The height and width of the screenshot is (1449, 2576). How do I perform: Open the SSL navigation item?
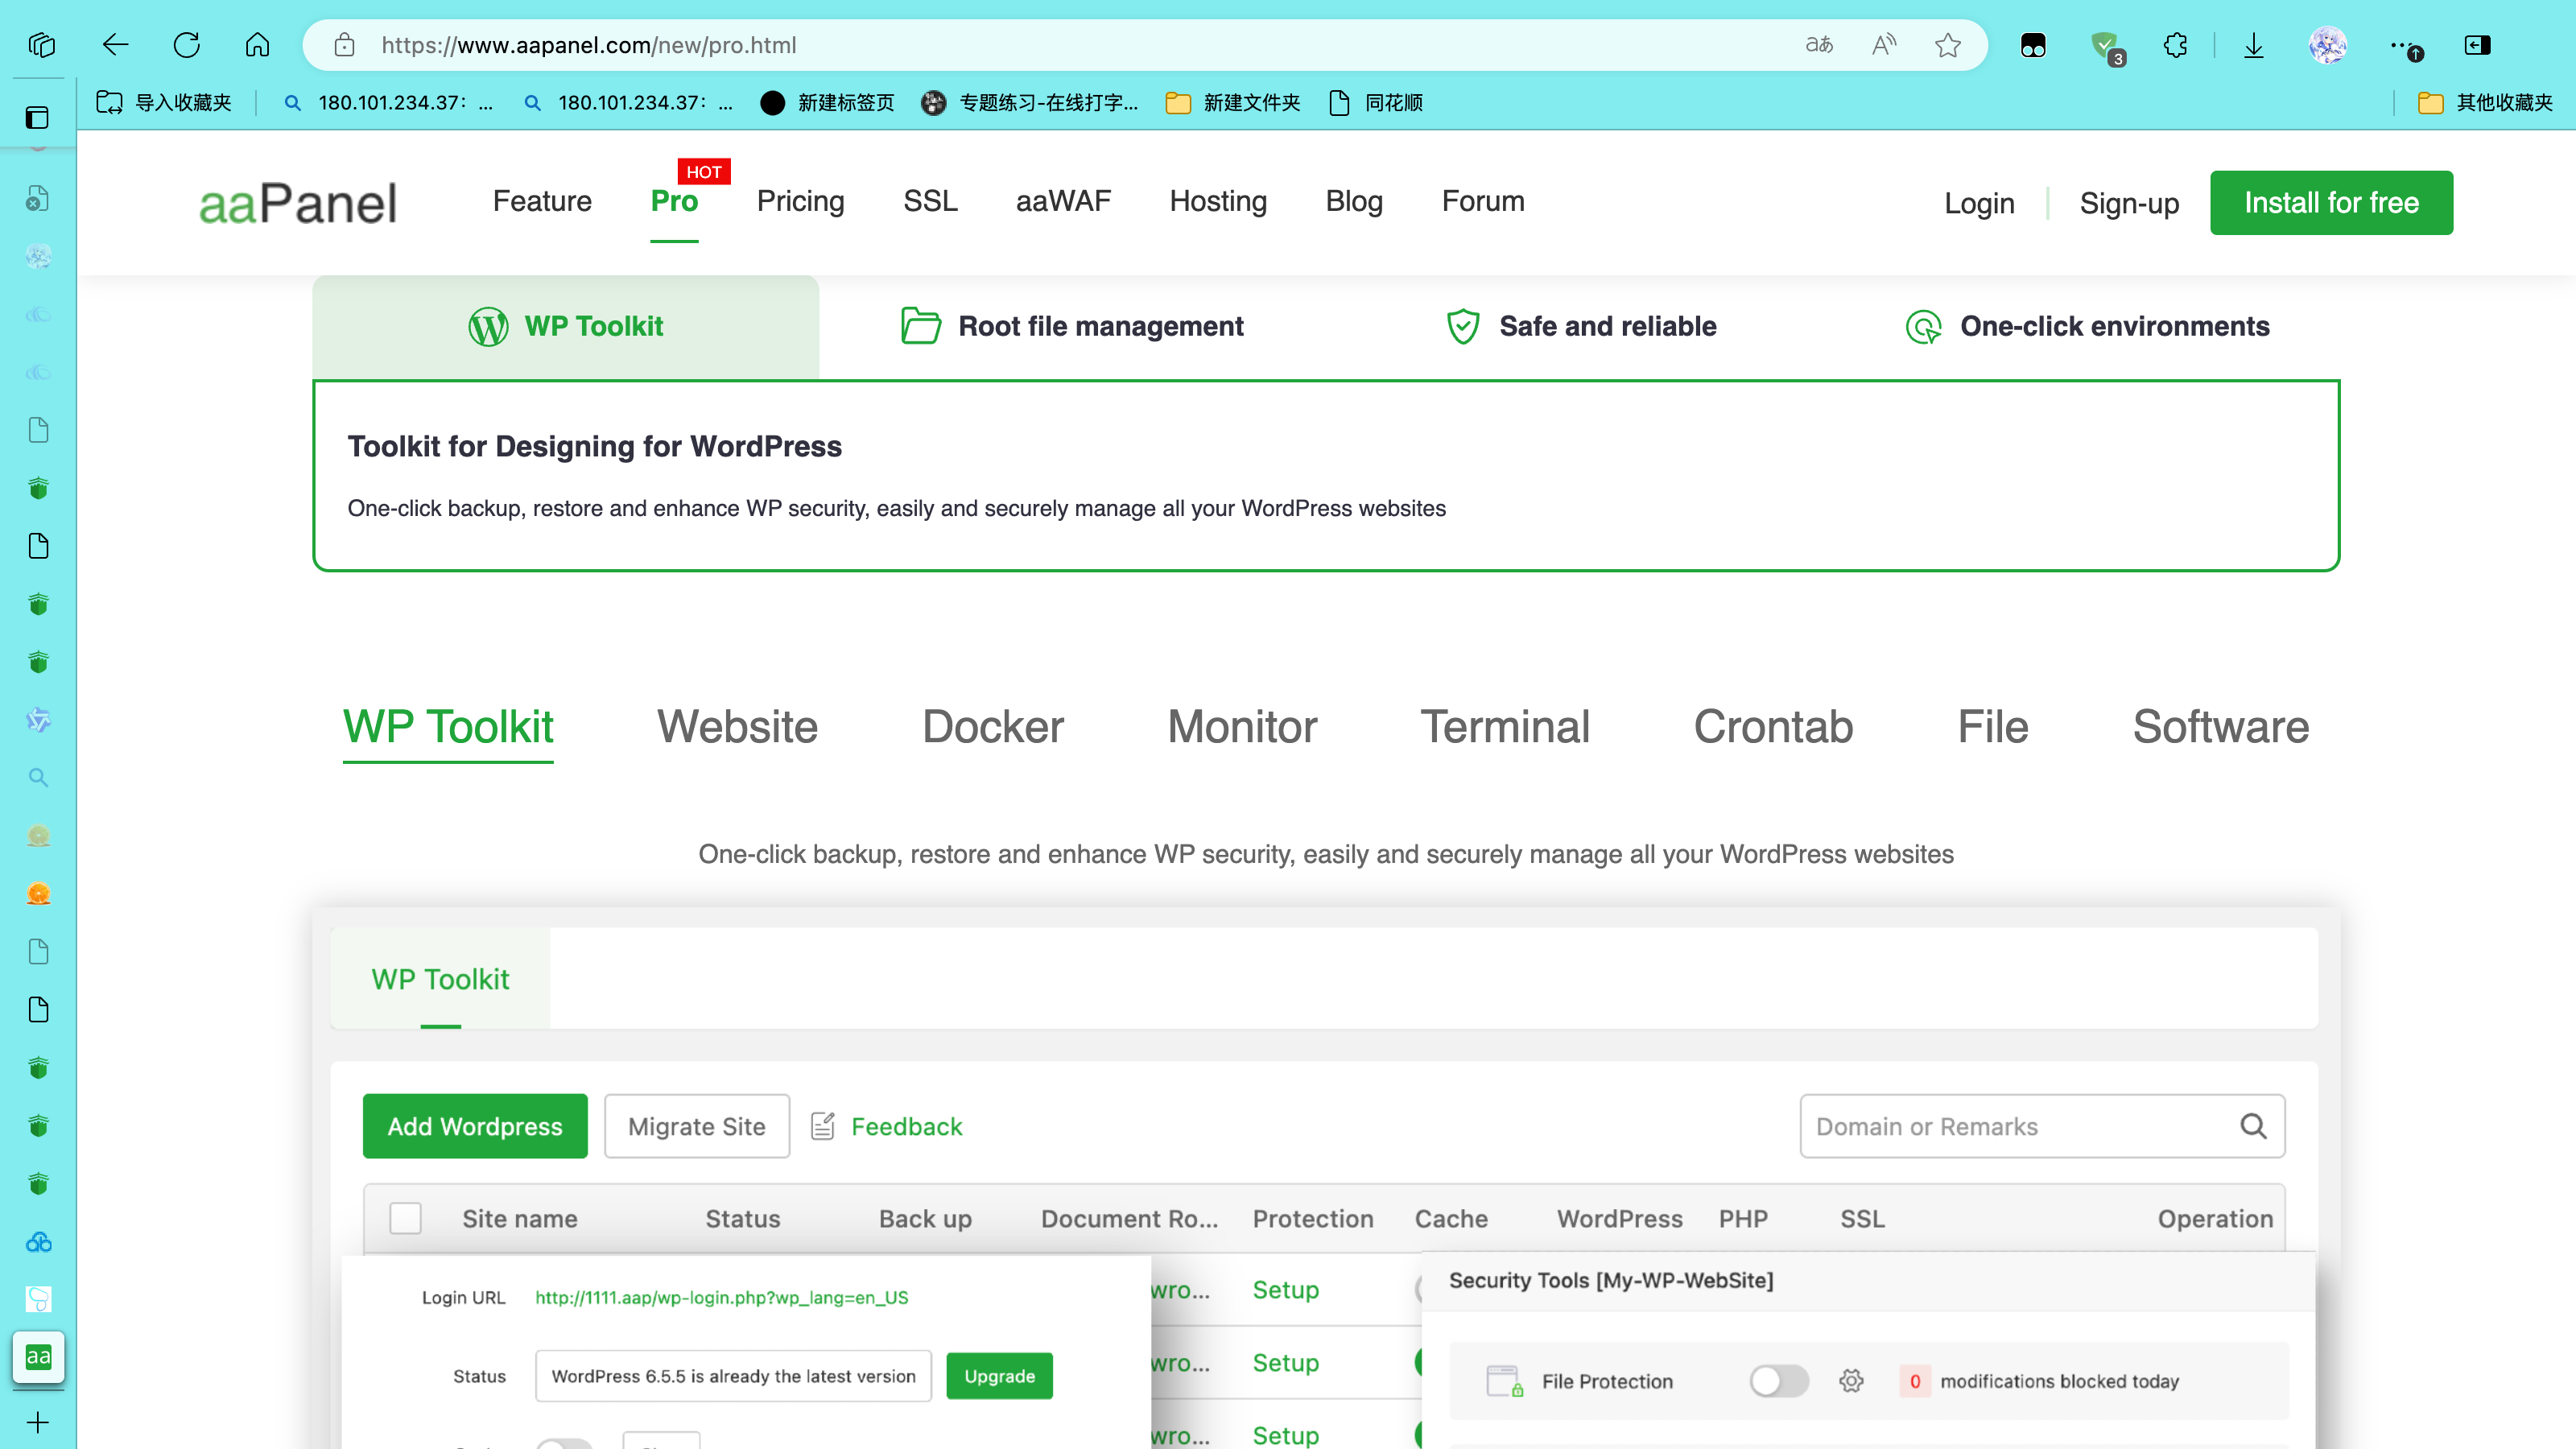point(930,201)
